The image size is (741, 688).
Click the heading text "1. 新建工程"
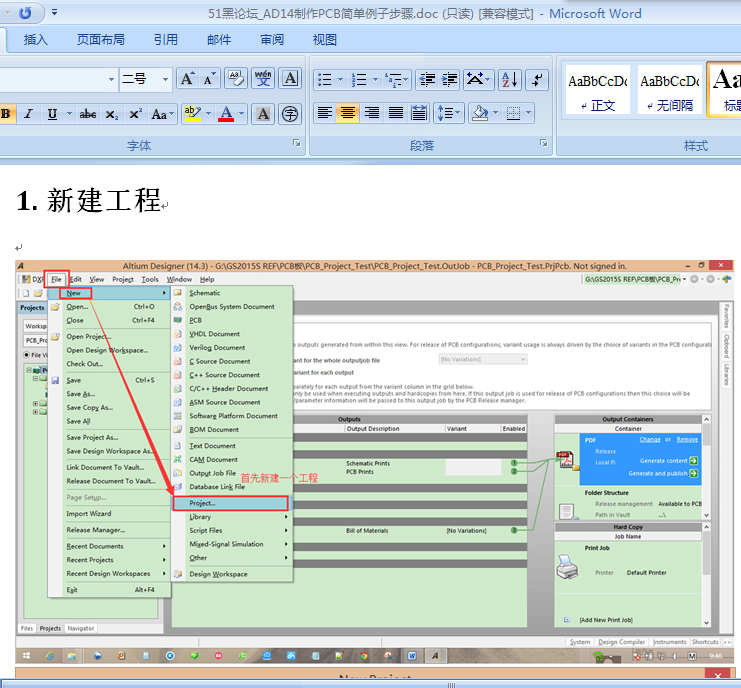click(x=89, y=200)
